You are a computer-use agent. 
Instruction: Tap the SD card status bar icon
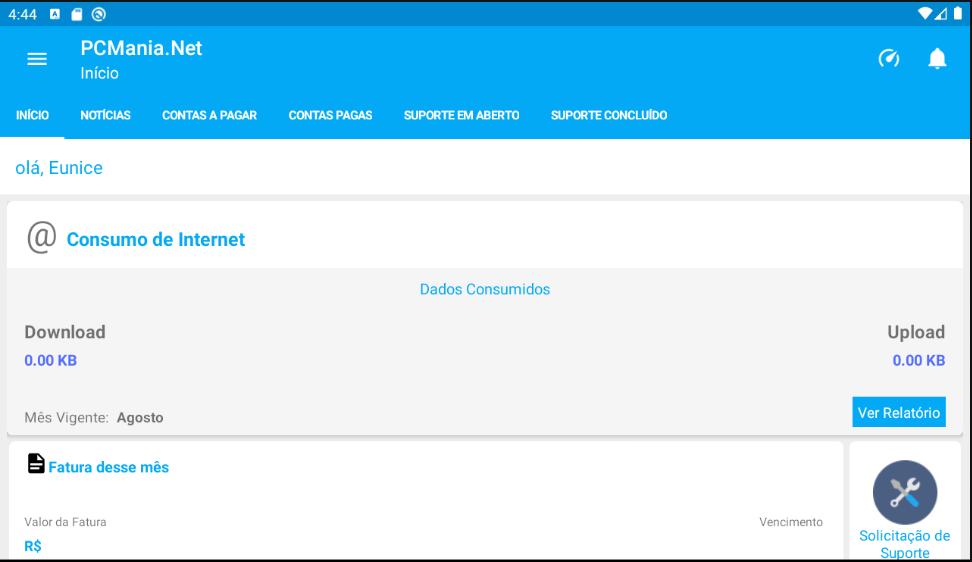[76, 14]
